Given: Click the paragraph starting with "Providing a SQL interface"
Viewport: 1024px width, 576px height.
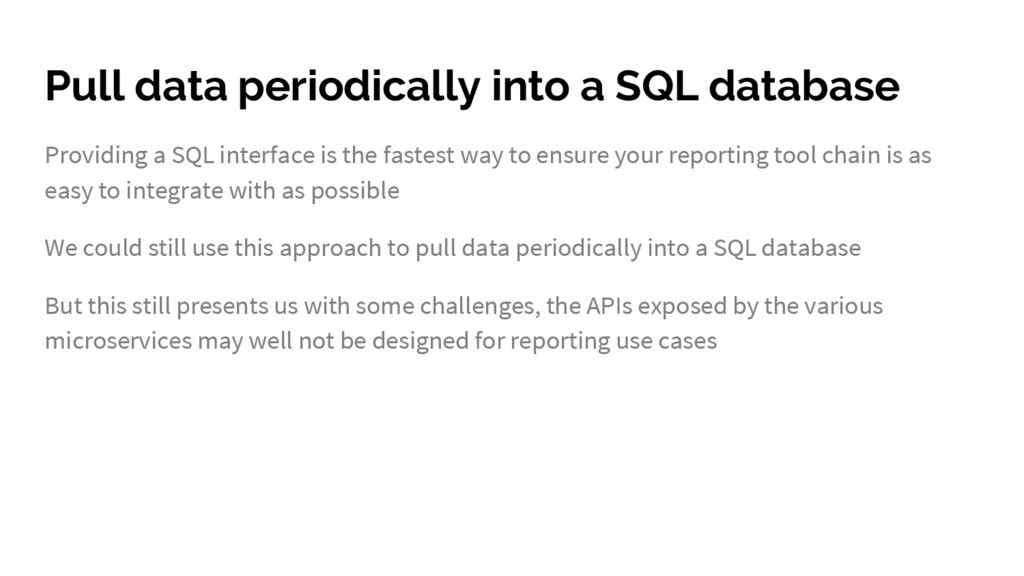Looking at the screenshot, I should point(488,173).
